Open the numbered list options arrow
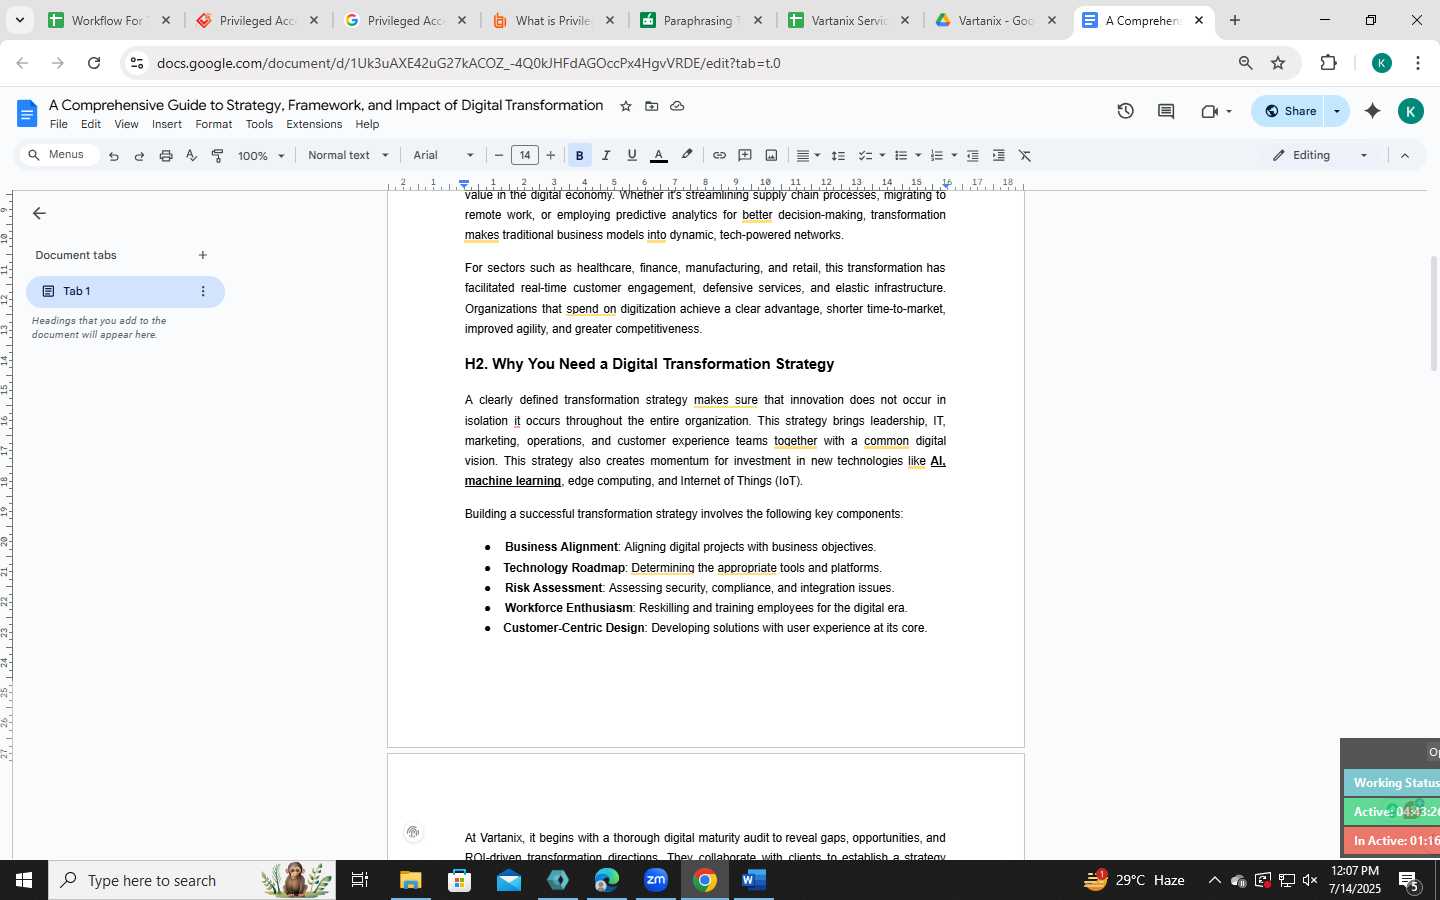 pyautogui.click(x=954, y=155)
